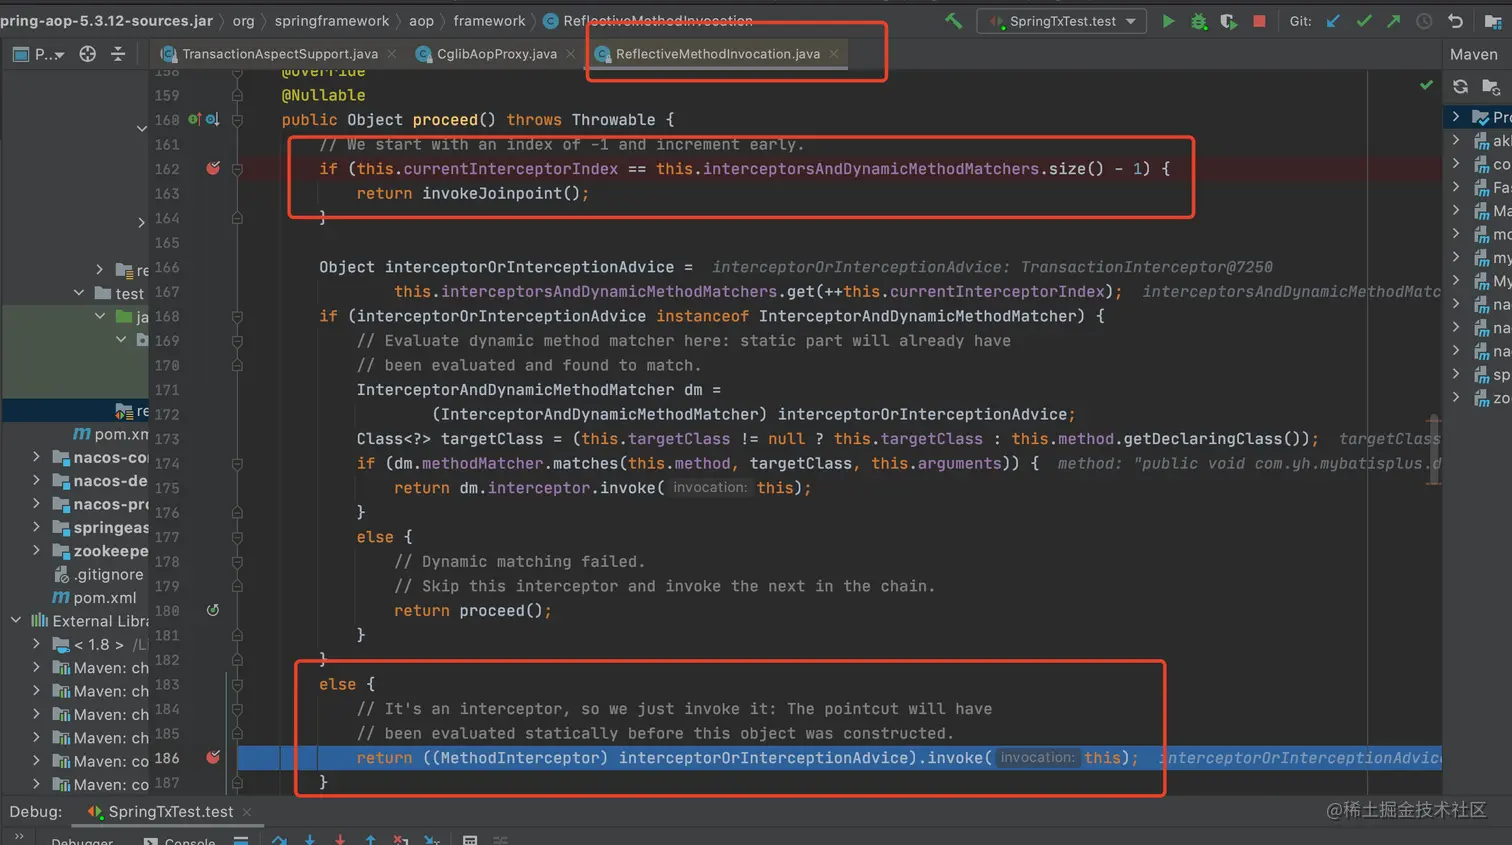Click the editor vertical scrollbar marker
The width and height of the screenshot is (1512, 845).
pyautogui.click(x=1434, y=448)
